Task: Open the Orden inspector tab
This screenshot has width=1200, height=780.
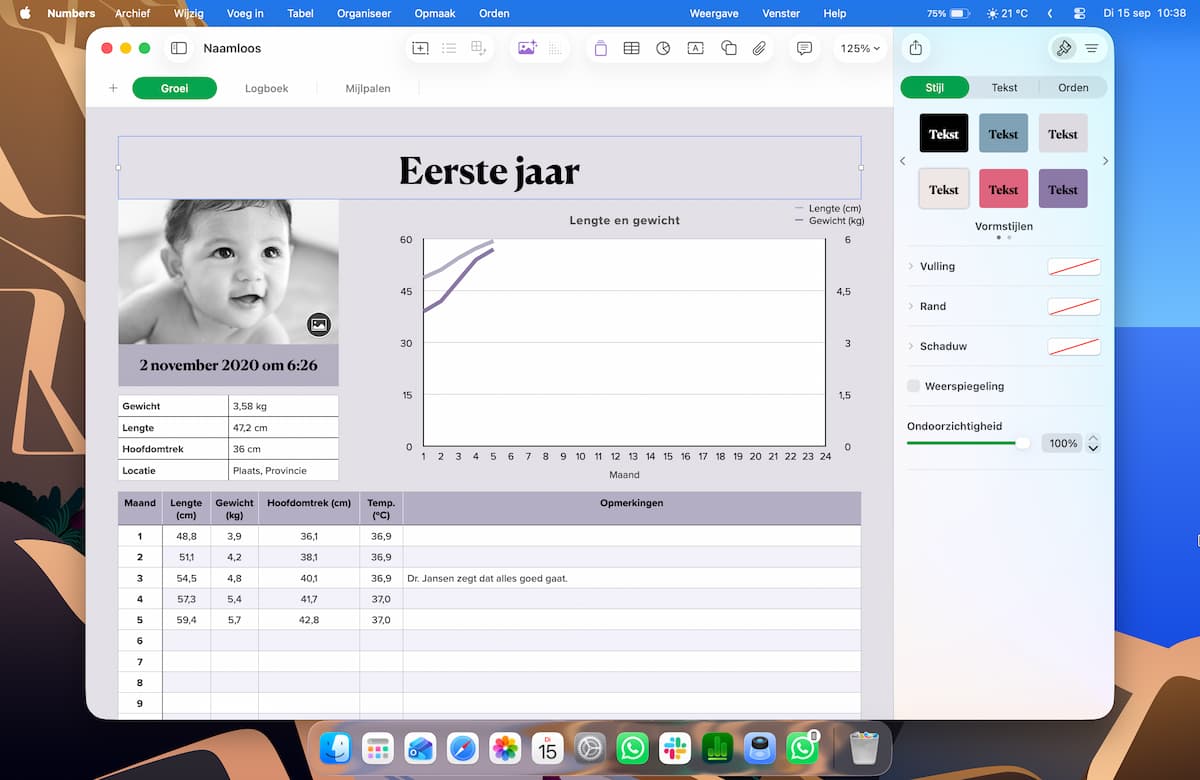Action: coord(1073,88)
